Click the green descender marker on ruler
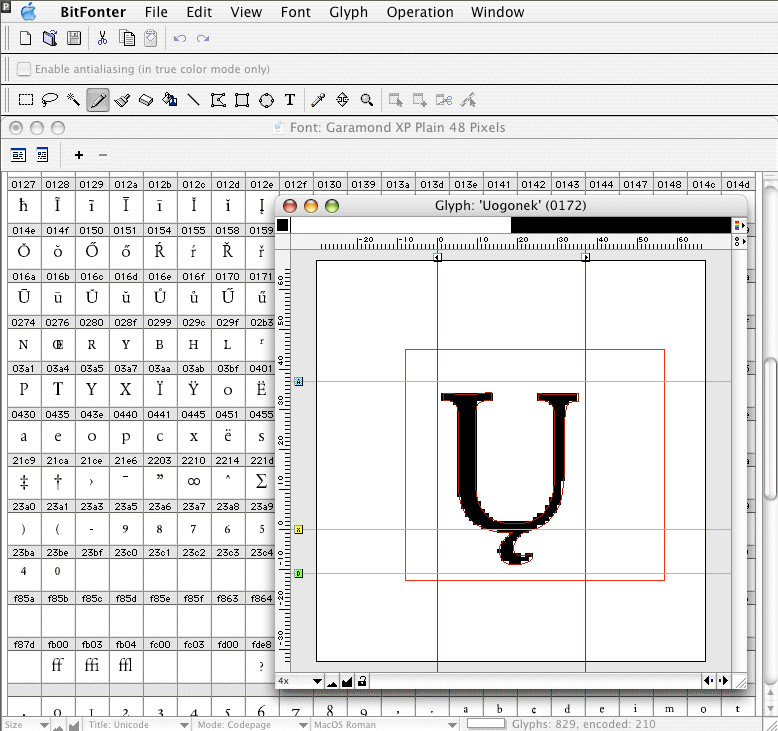The height and width of the screenshot is (731, 778). (298, 573)
